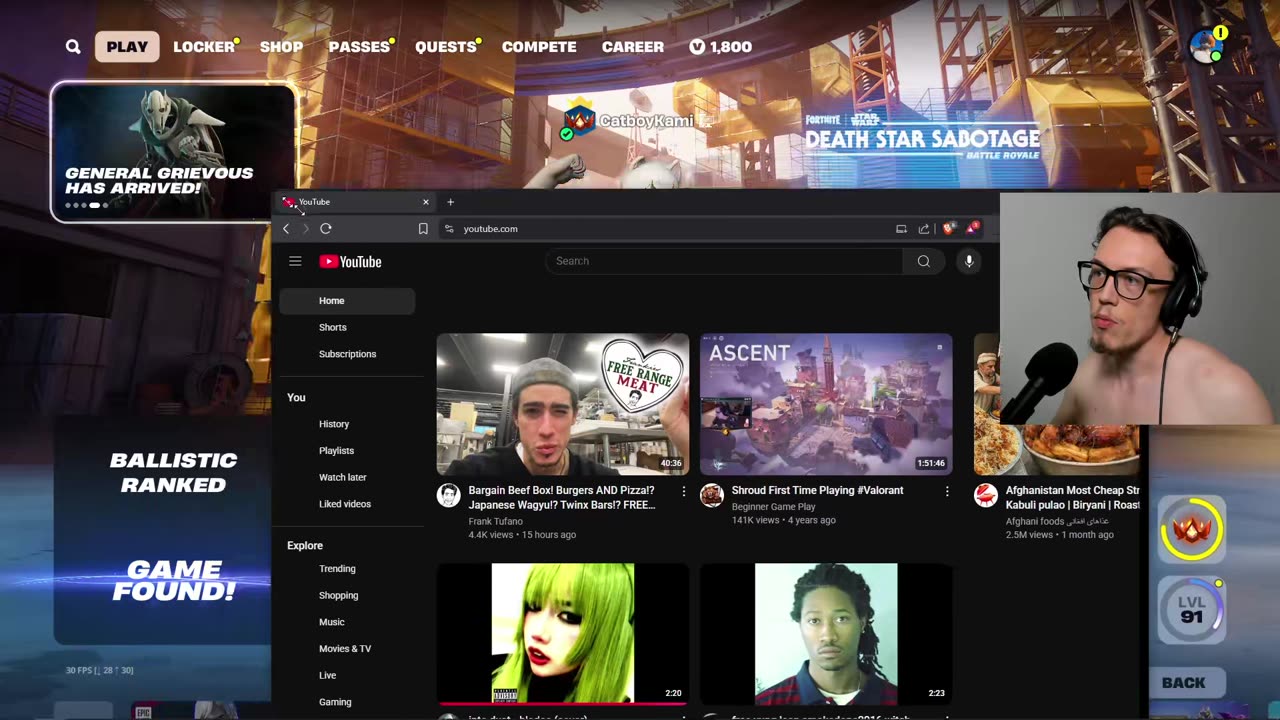Click the 'Frank Tufano' channel name
The height and width of the screenshot is (720, 1280).
tap(495, 521)
